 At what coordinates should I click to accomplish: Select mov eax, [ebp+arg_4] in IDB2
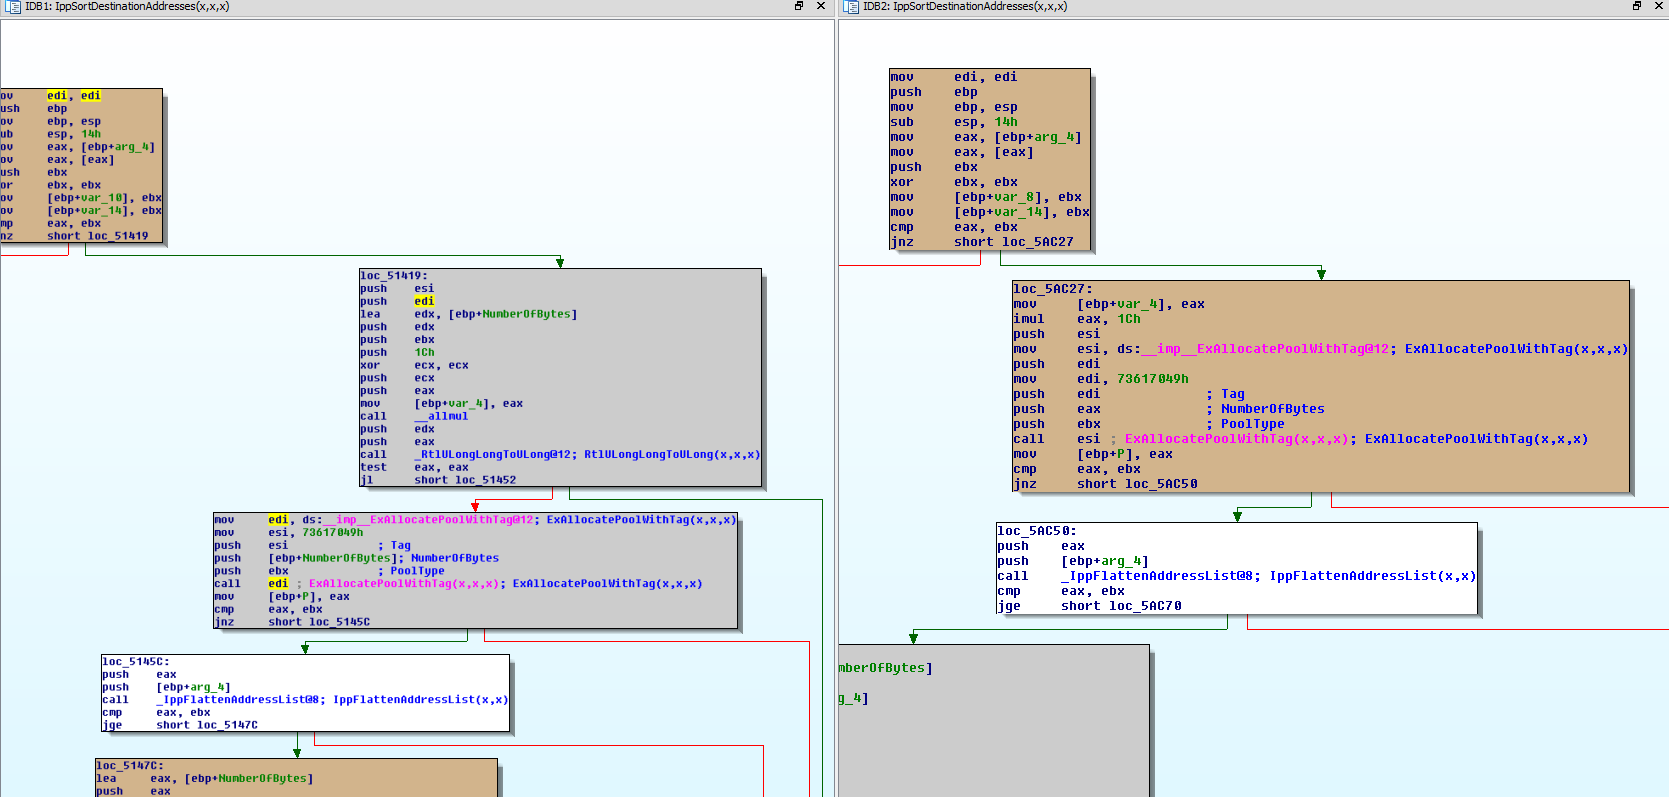pyautogui.click(x=986, y=137)
